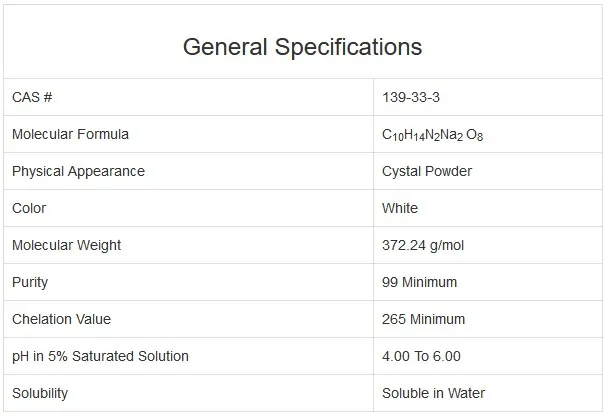Click the 4.00 To 6.00 value
Screen dimensions: 606x416
pos(421,356)
